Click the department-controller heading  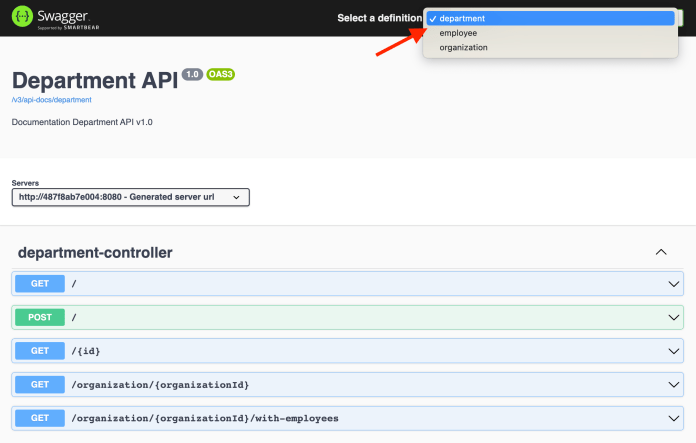pos(95,253)
